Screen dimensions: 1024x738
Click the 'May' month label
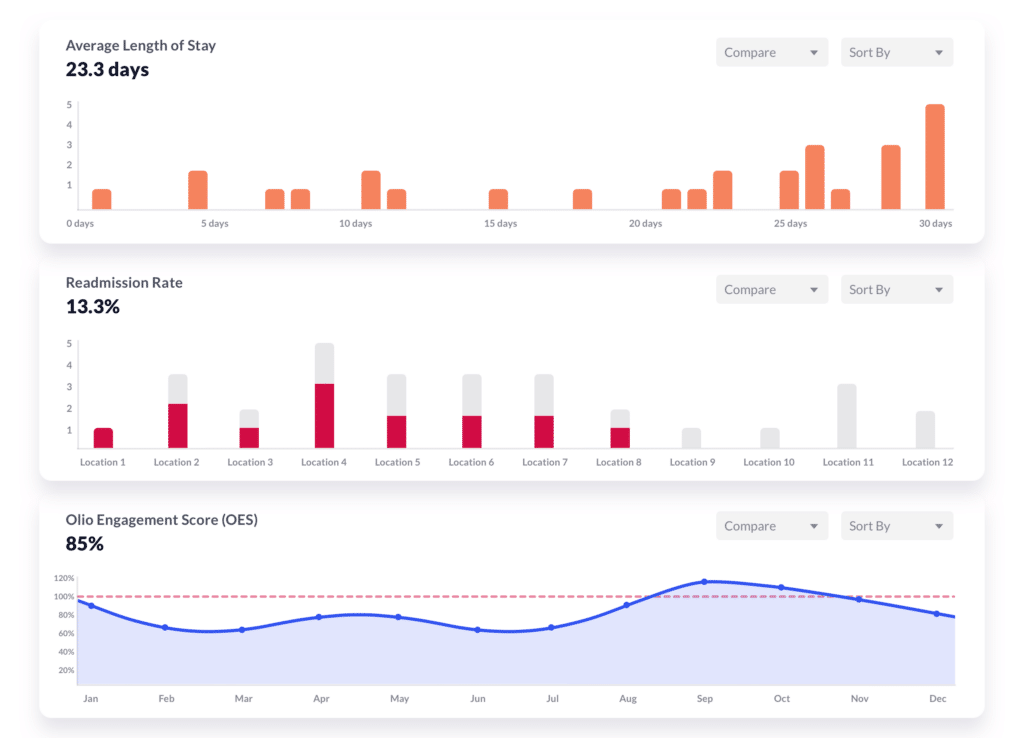(x=400, y=699)
